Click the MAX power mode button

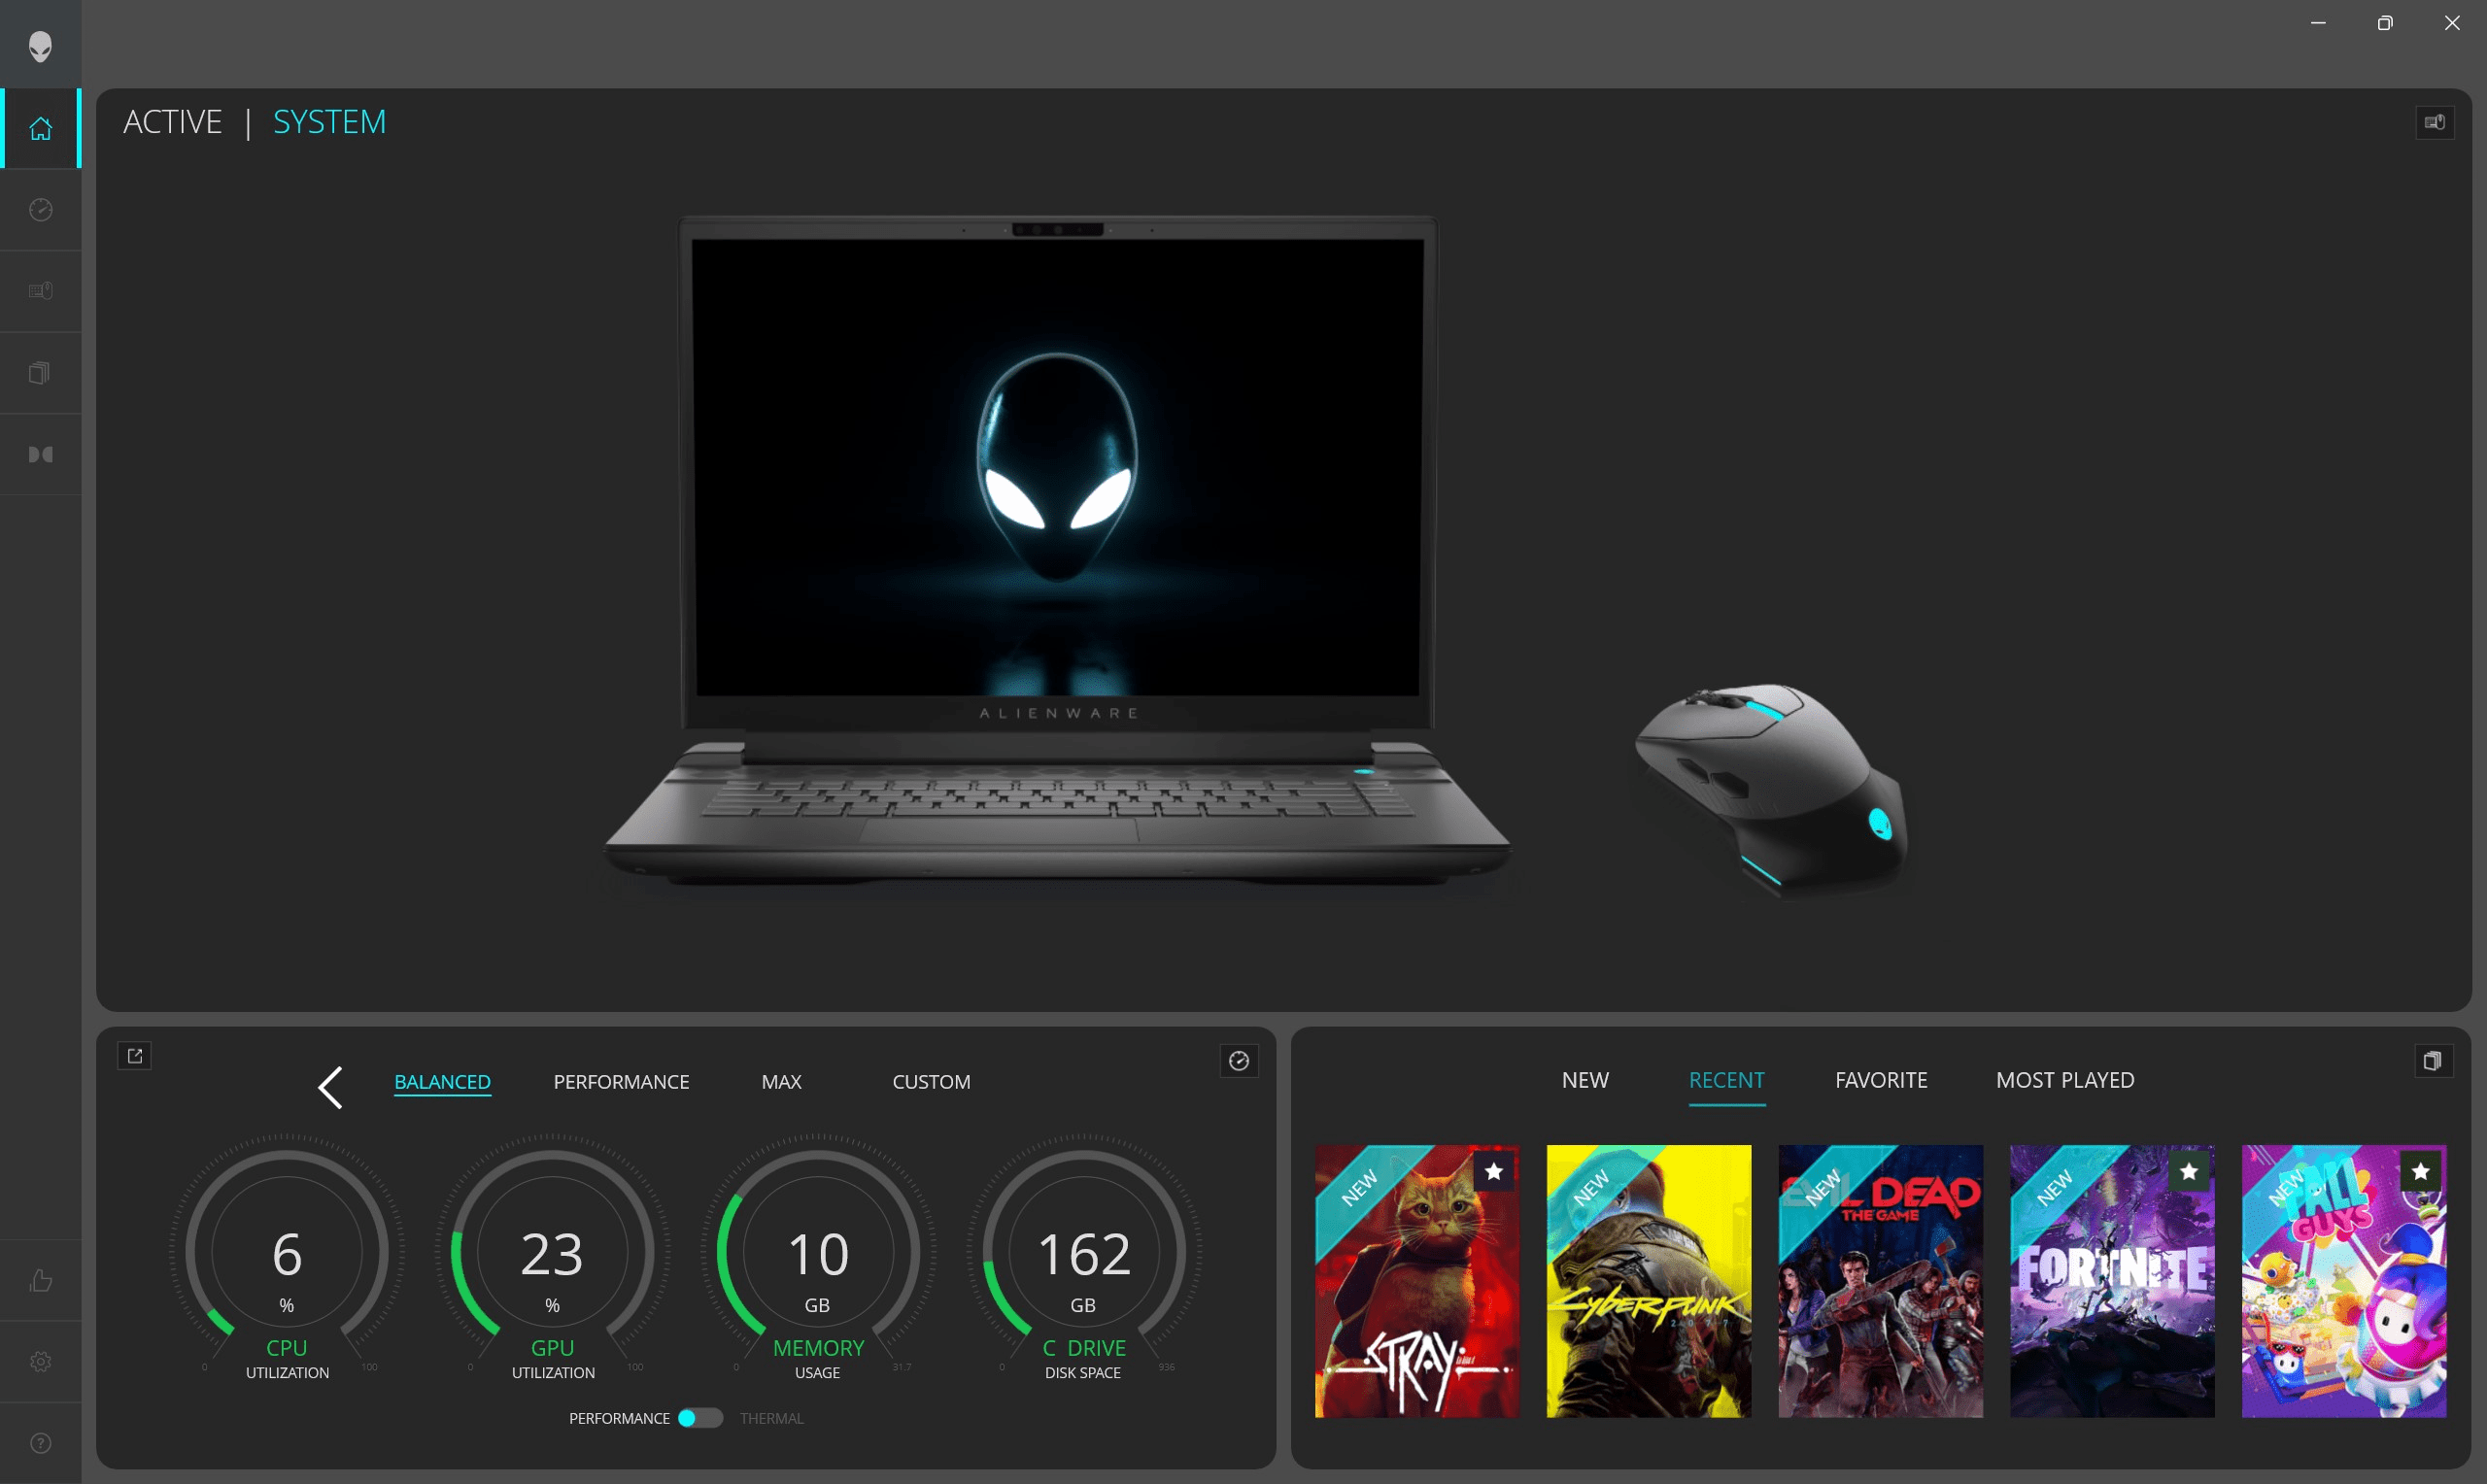click(x=781, y=1081)
